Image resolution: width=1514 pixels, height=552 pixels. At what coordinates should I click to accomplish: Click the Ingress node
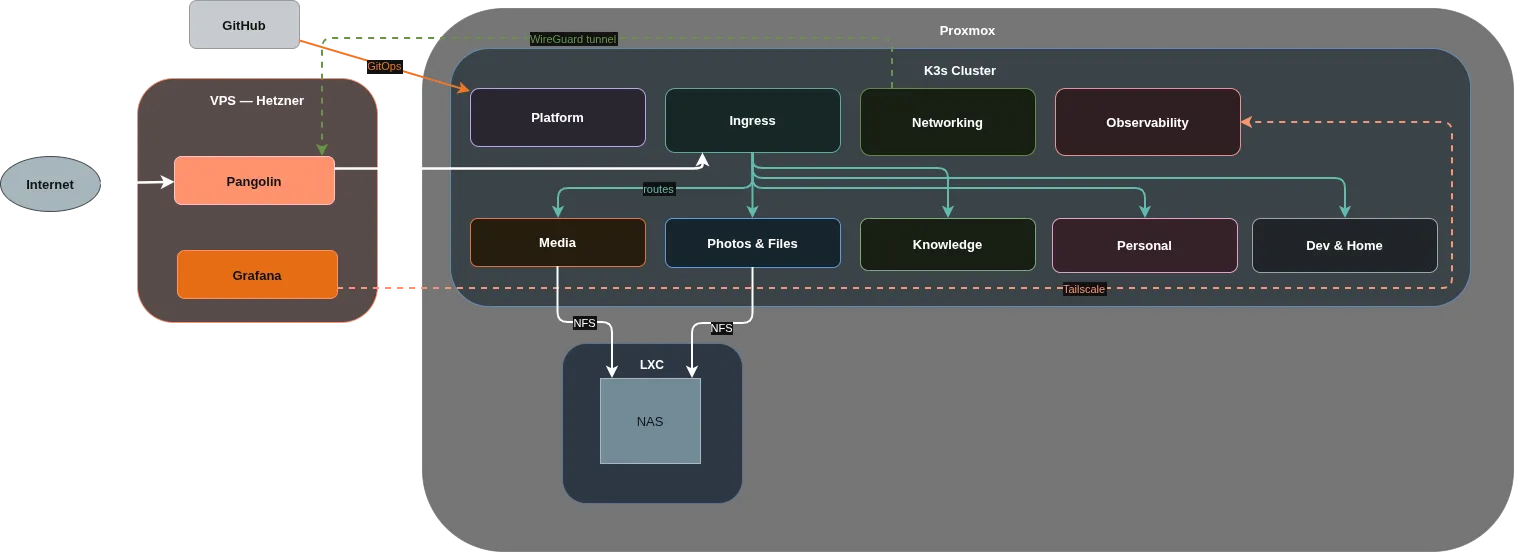752,121
